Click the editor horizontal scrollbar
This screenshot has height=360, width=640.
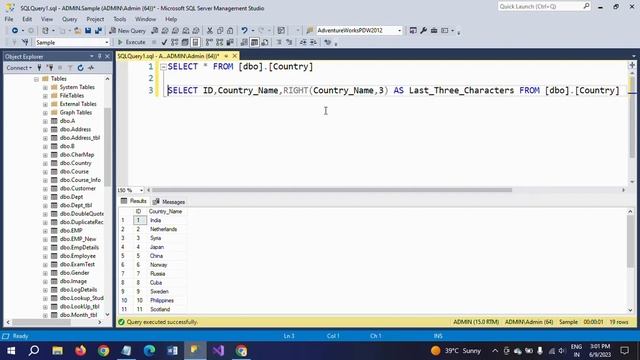[332, 190]
